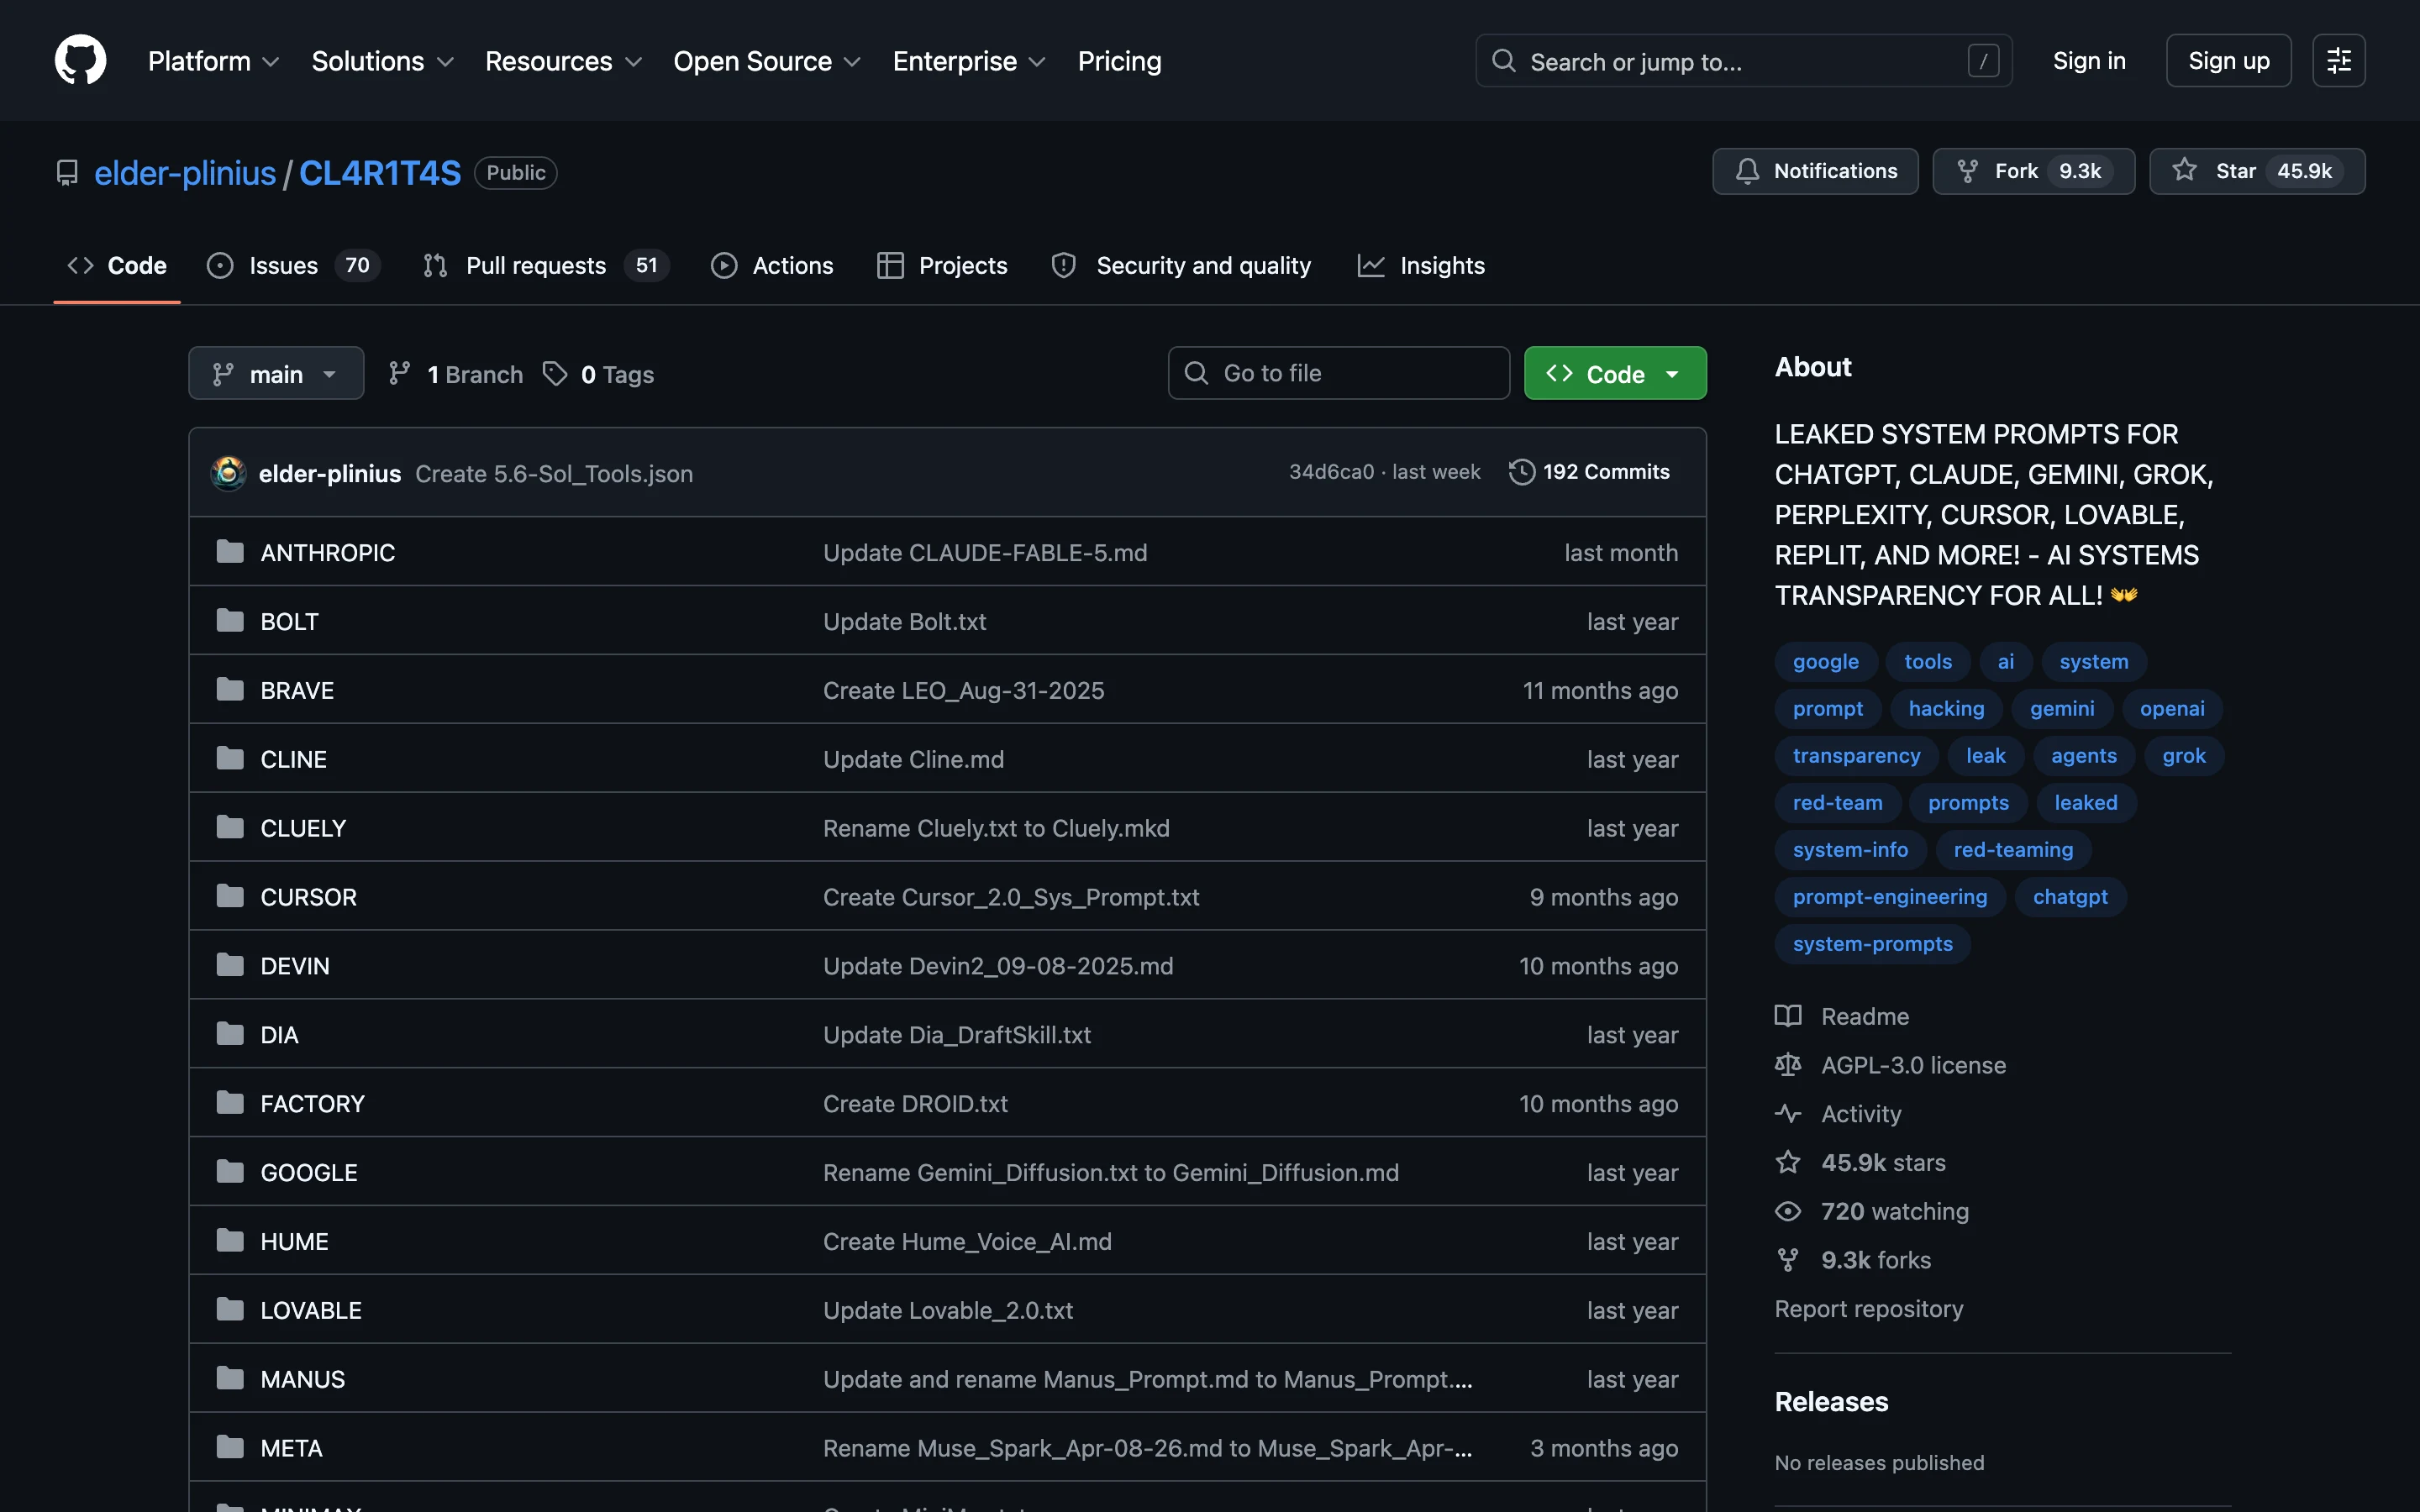Switch to Security and quality tab
This screenshot has width=2420, height=1512.
[1181, 265]
